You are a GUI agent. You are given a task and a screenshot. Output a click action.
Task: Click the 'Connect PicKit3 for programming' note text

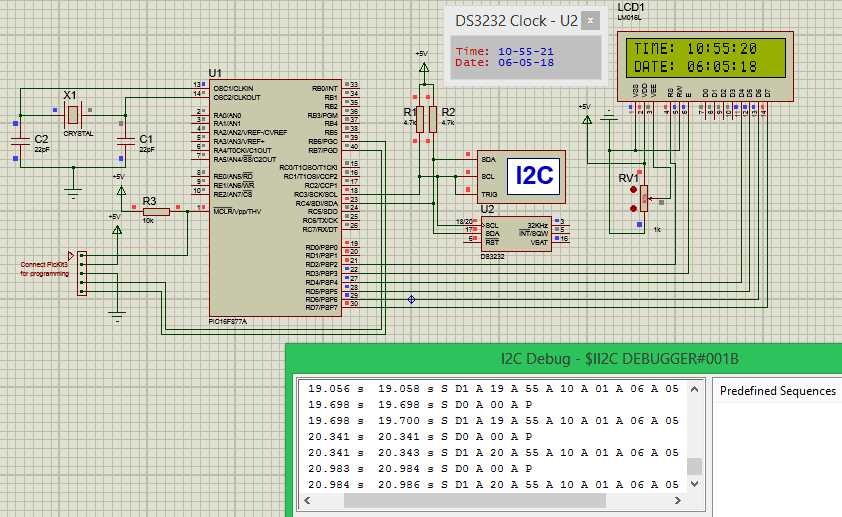[x=45, y=269]
